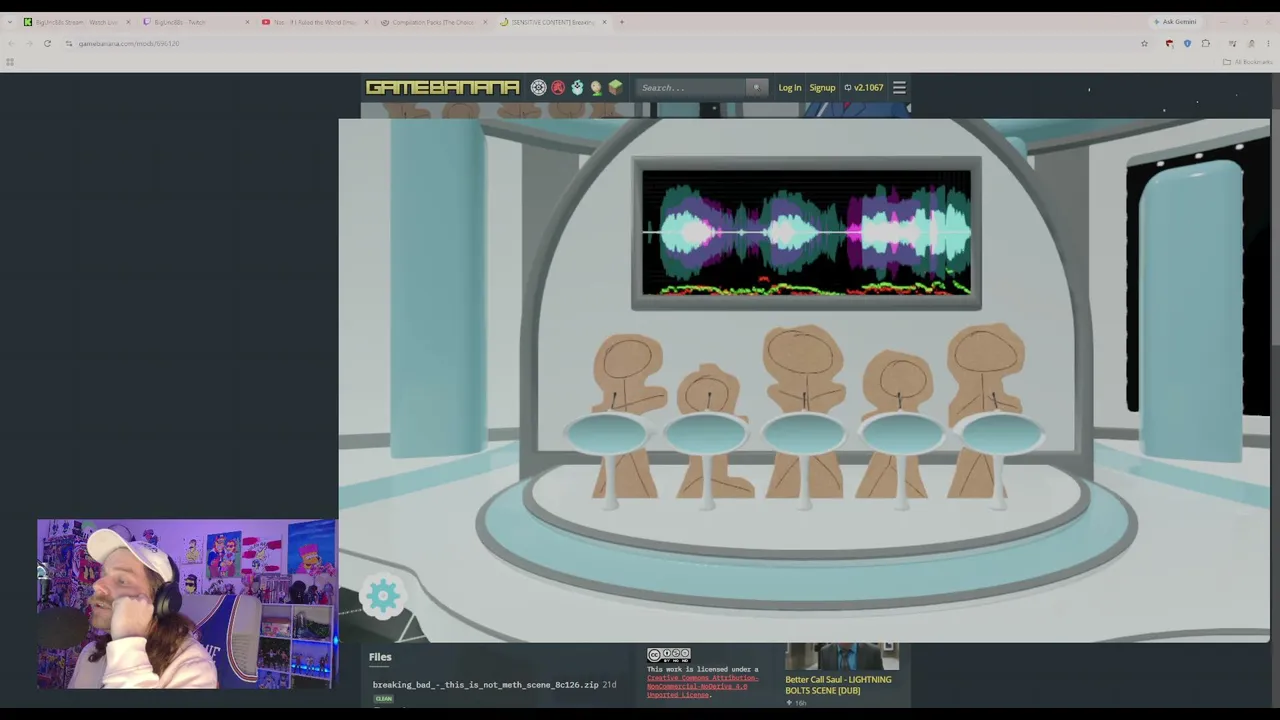This screenshot has width=1280, height=720.
Task: Focus the GameBanana Search field
Action: pos(692,88)
